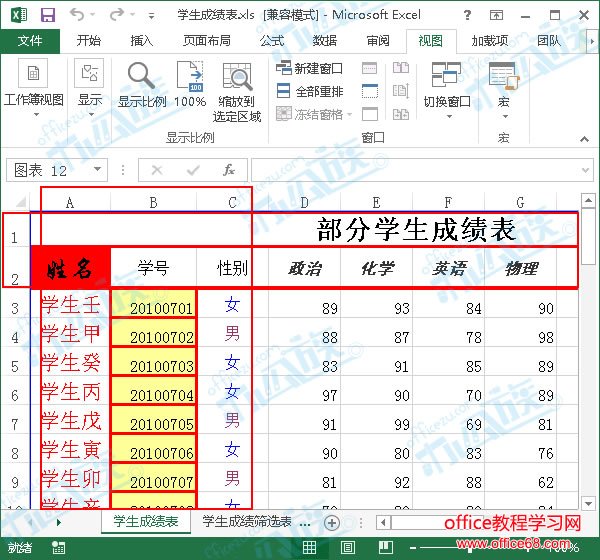600x560 pixels.
Task: Undo the last action
Action: pyautogui.click(x=77, y=15)
